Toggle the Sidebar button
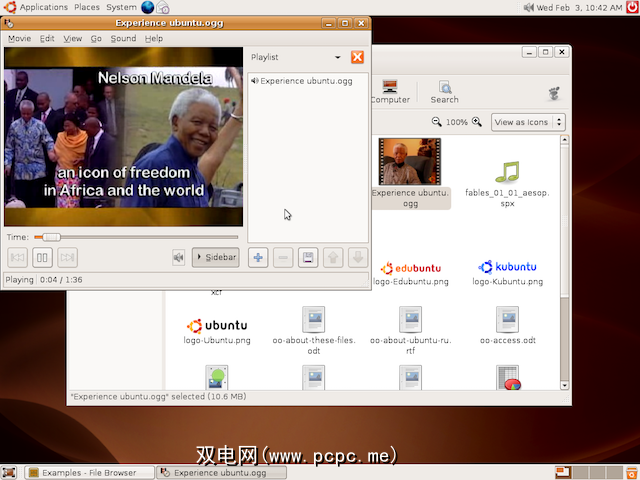Image resolution: width=640 pixels, height=480 pixels. point(216,258)
